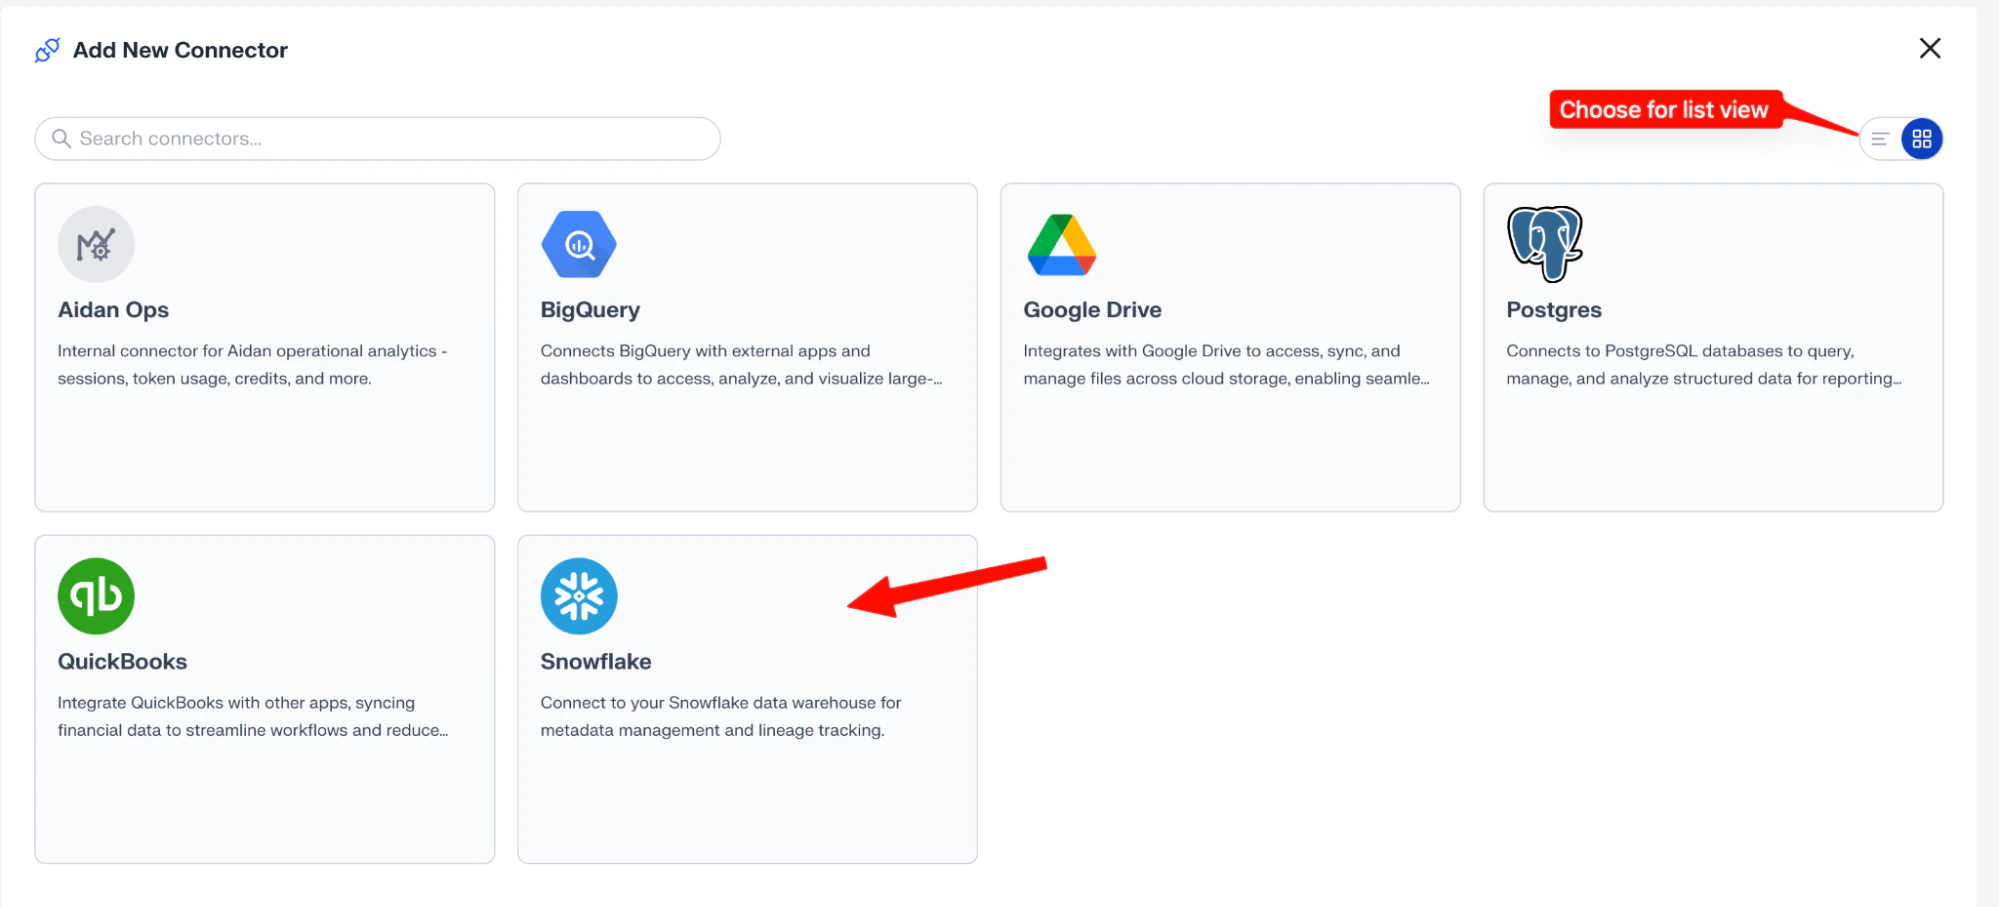
Task: Select the grid view layout button
Action: [1922, 139]
